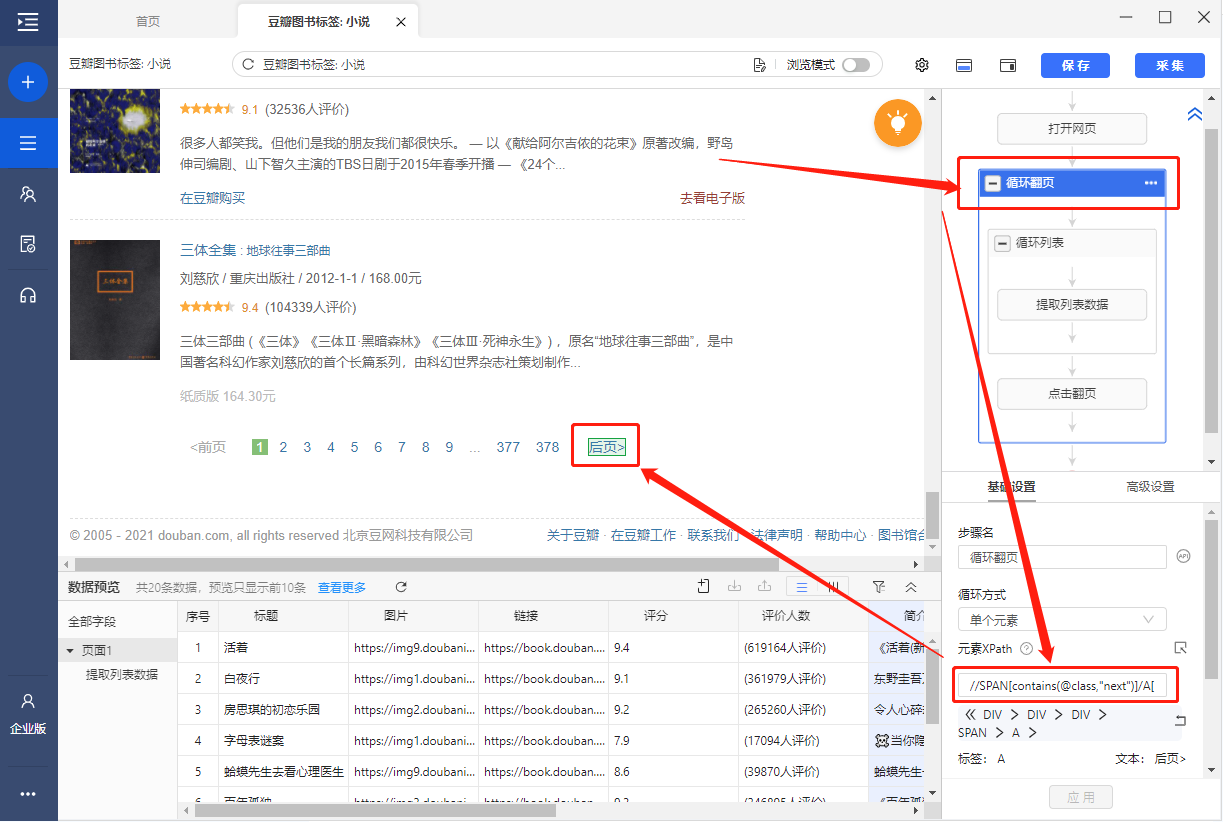Click the 查看更多 link
The height and width of the screenshot is (822, 1223).
pyautogui.click(x=342, y=587)
